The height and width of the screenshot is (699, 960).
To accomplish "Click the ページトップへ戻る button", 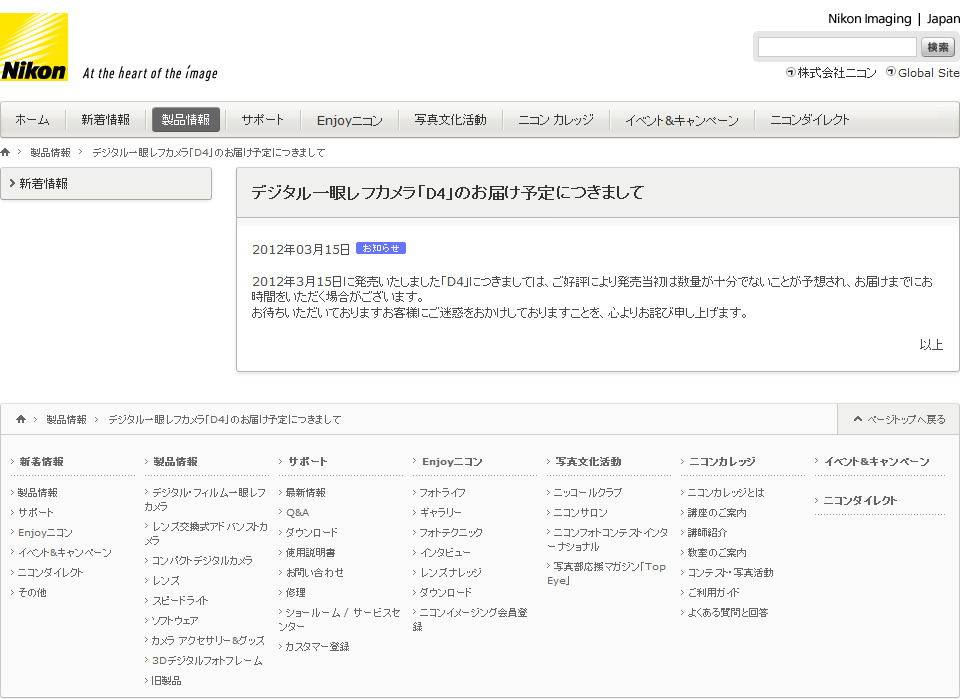I will coord(899,419).
